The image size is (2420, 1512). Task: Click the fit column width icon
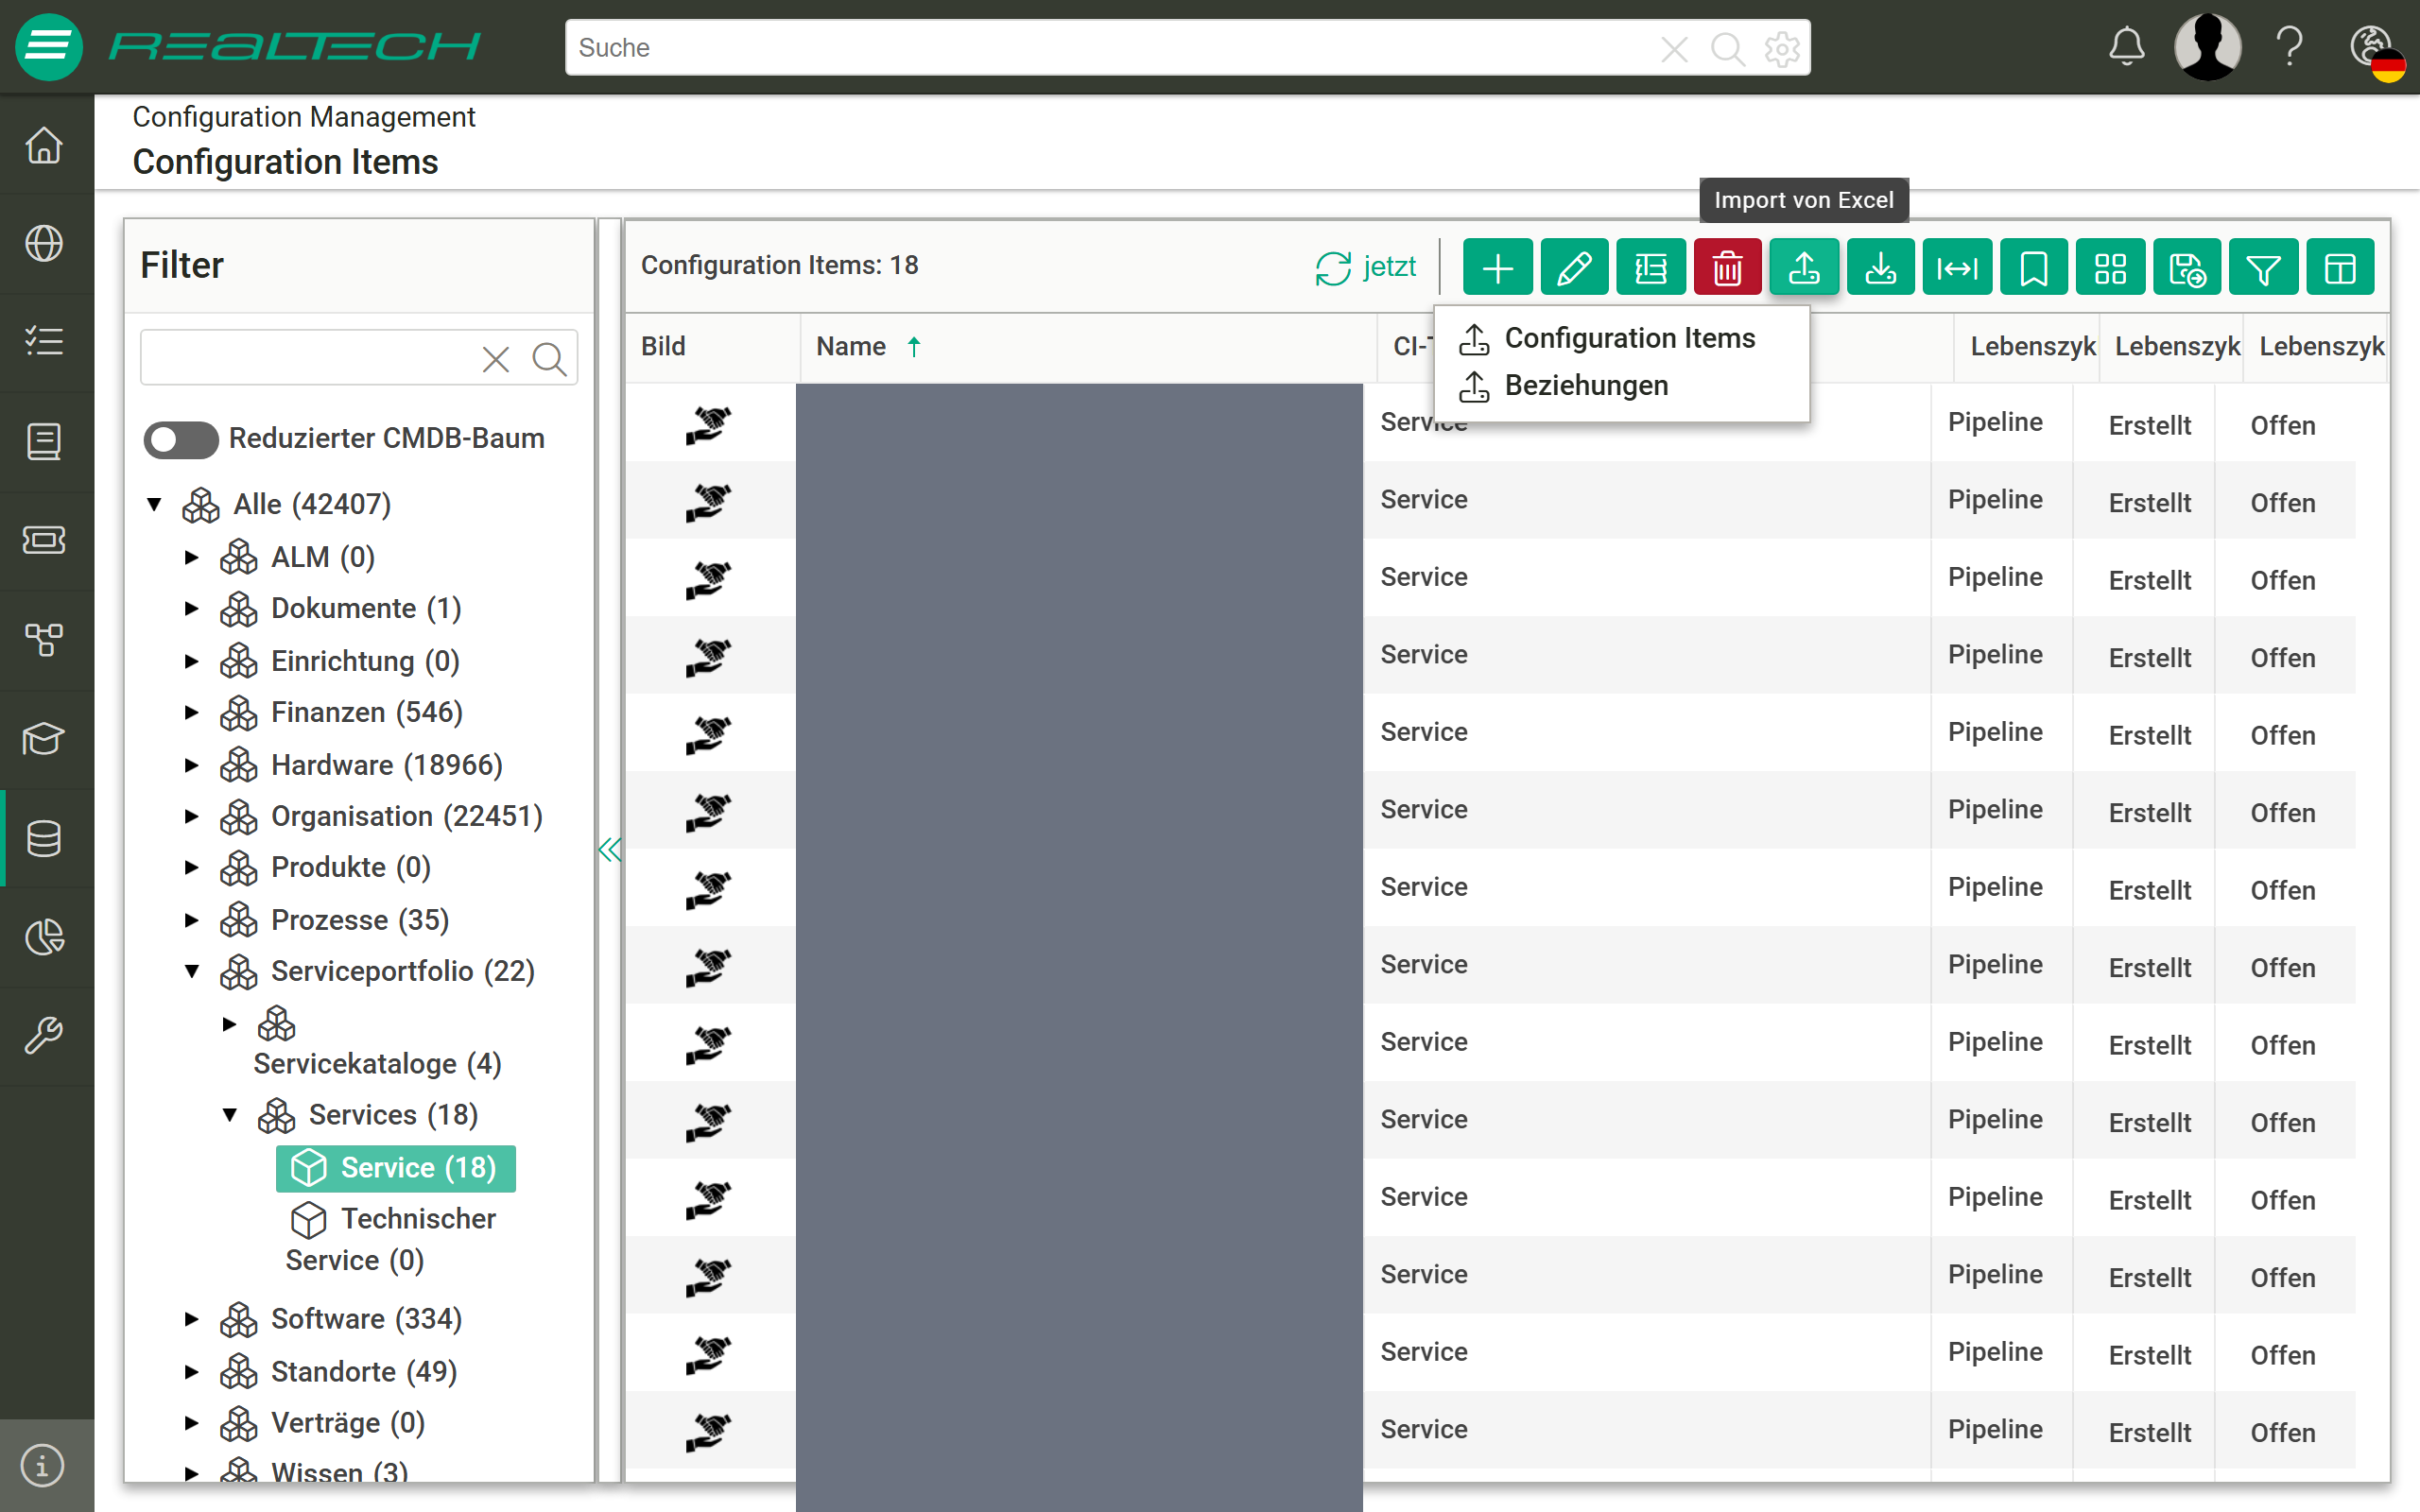1957,268
